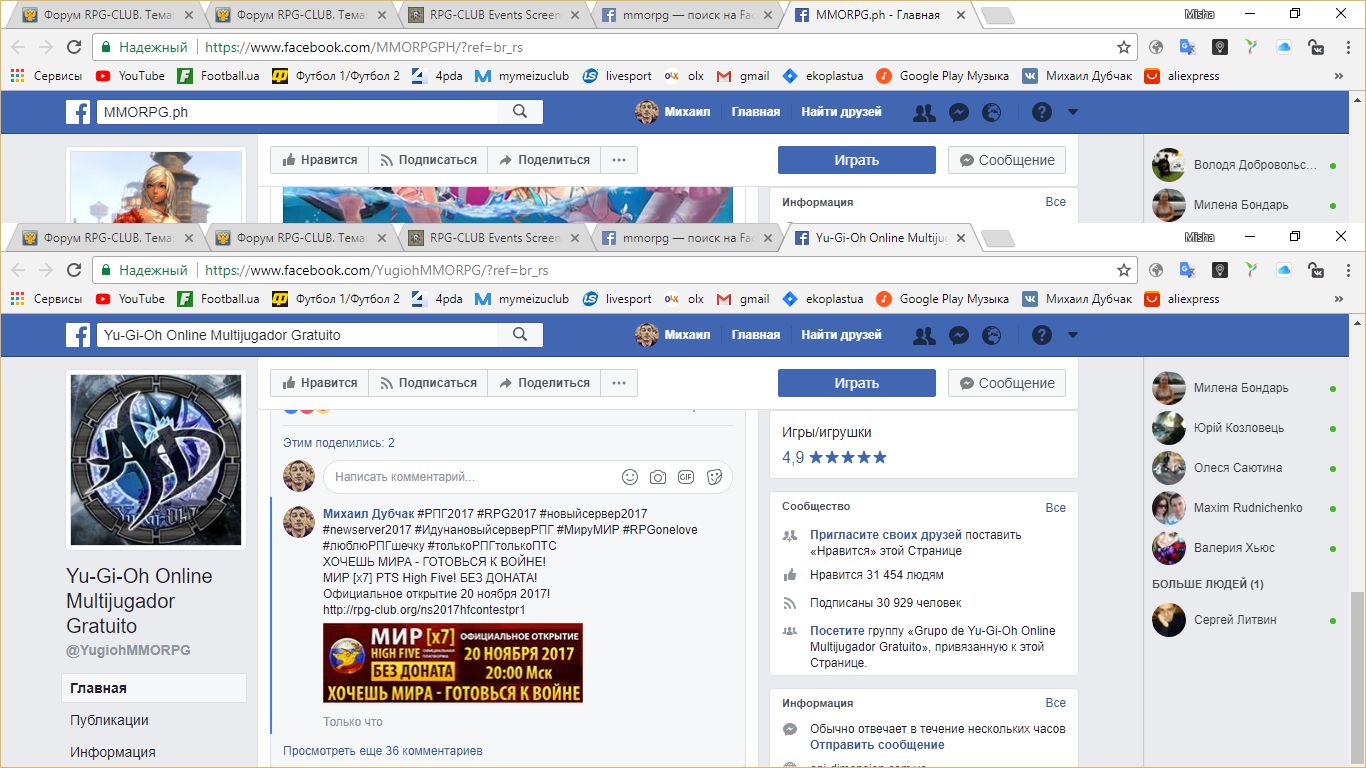The image size is (1366, 768).
Task: Go back in the Yu-Gi-Oh browser window
Action: pyautogui.click(x=18, y=270)
